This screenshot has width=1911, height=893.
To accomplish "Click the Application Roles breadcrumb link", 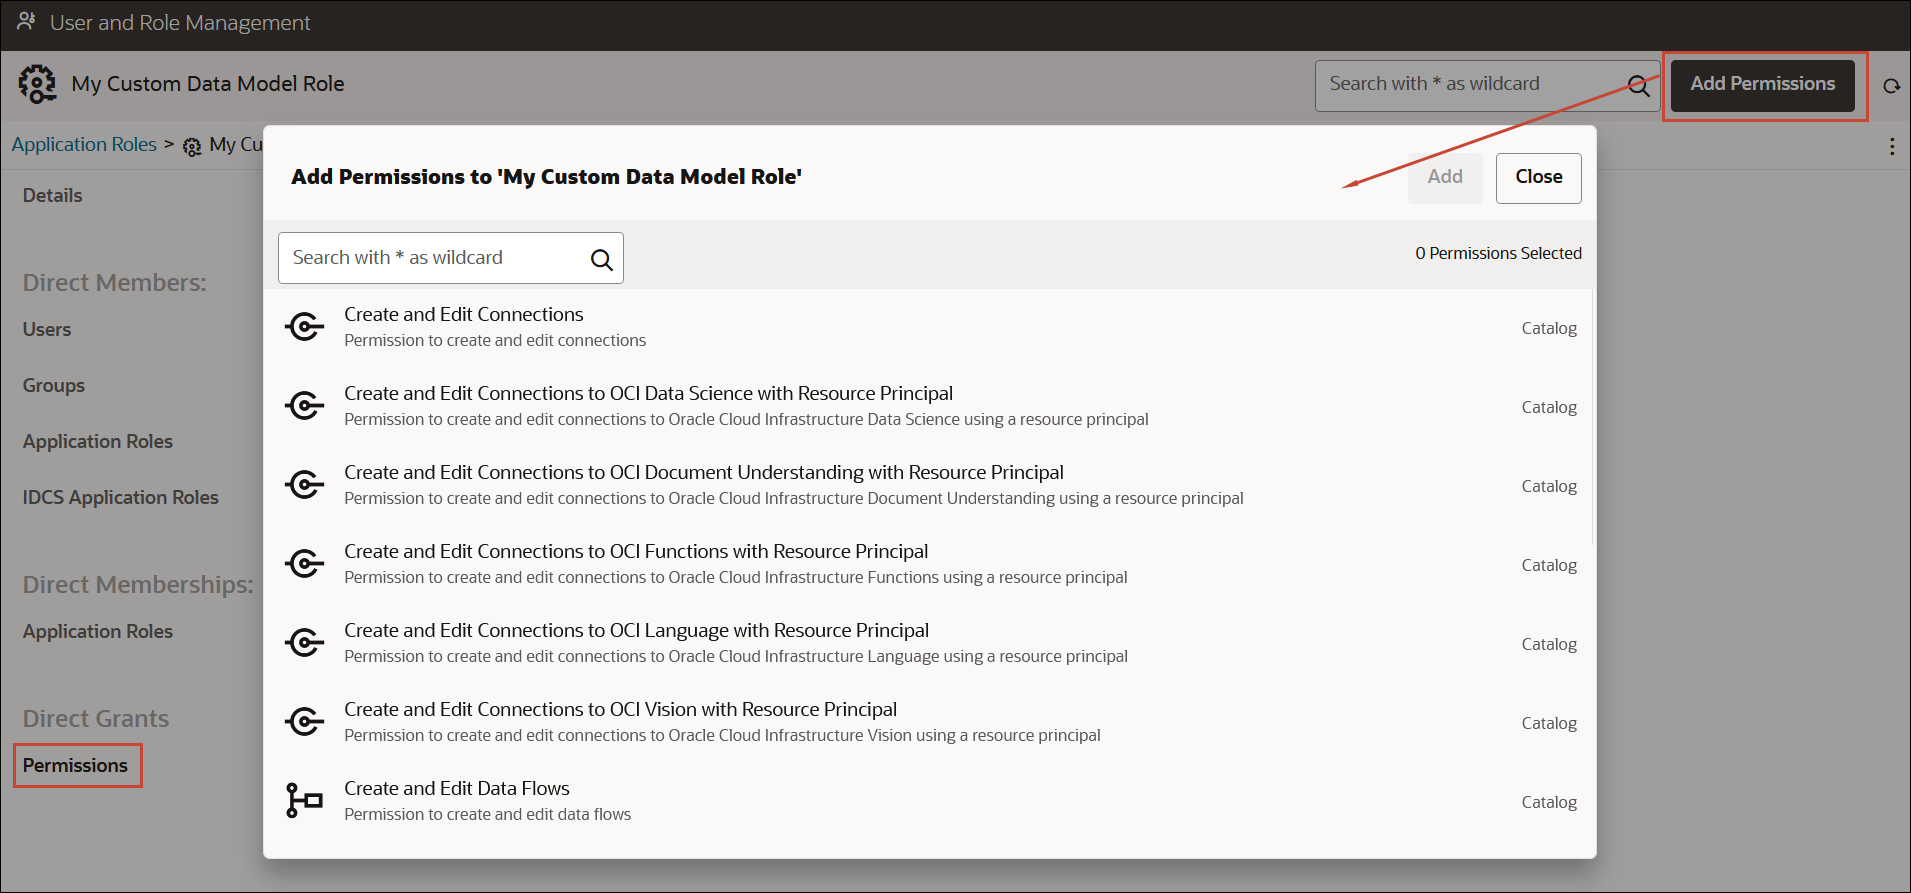I will click(x=84, y=144).
